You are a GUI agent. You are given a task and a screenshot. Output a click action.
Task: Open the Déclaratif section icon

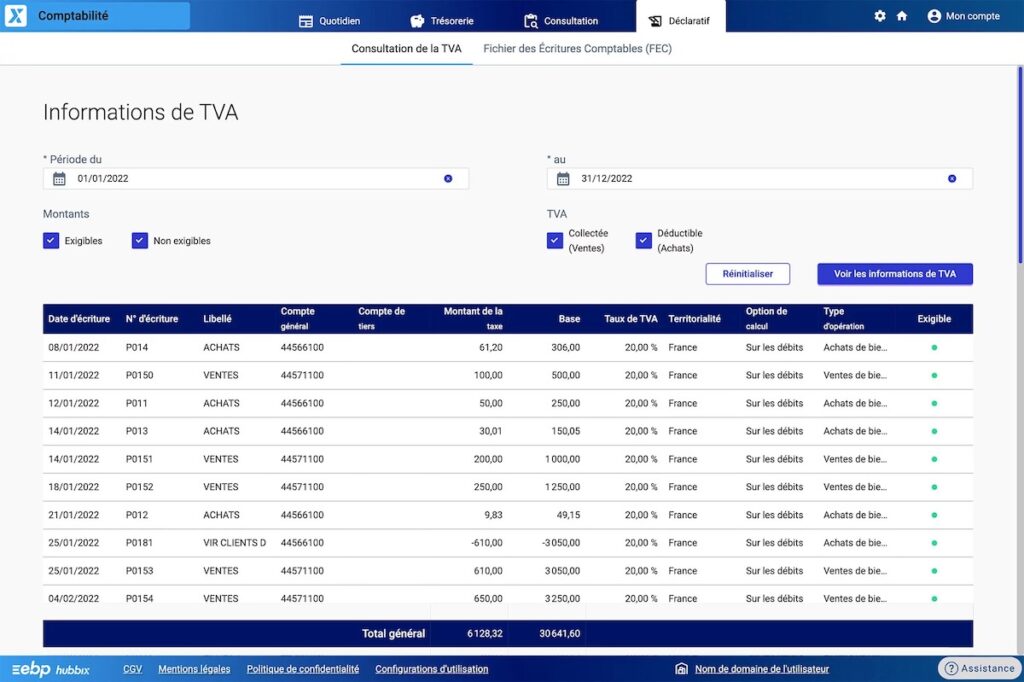coord(655,18)
